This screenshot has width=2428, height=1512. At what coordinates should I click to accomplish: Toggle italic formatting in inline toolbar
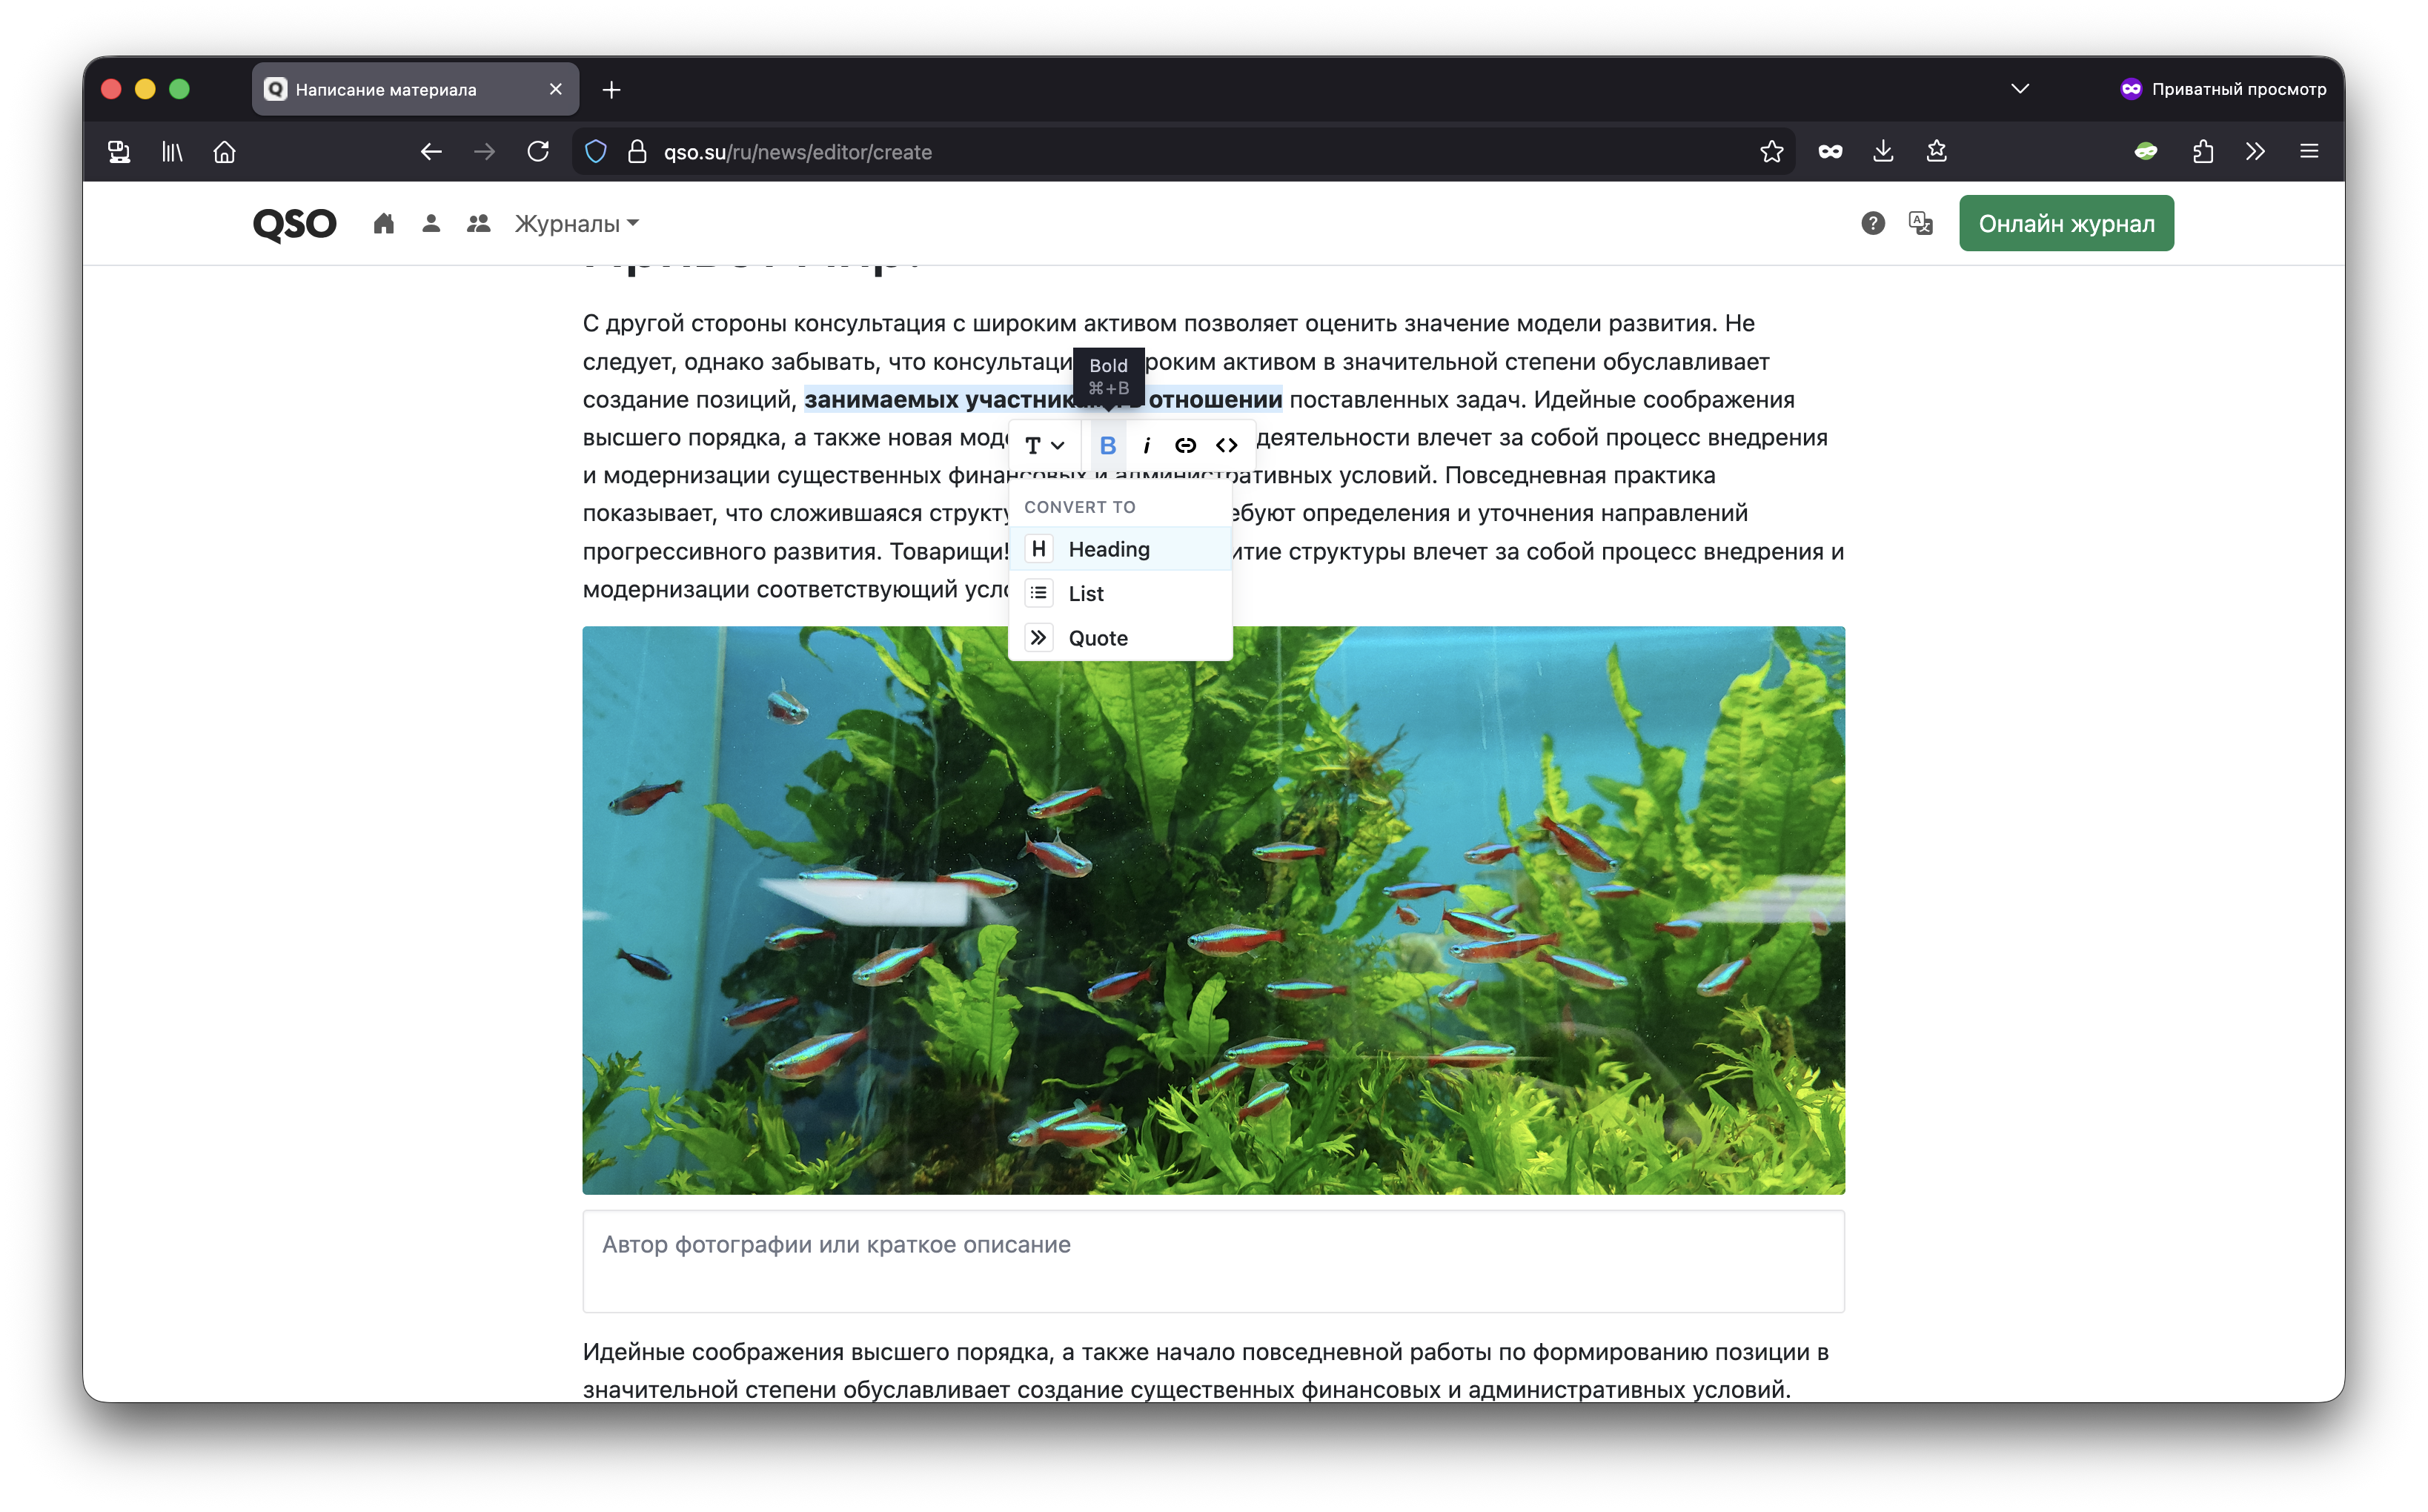pyautogui.click(x=1146, y=445)
